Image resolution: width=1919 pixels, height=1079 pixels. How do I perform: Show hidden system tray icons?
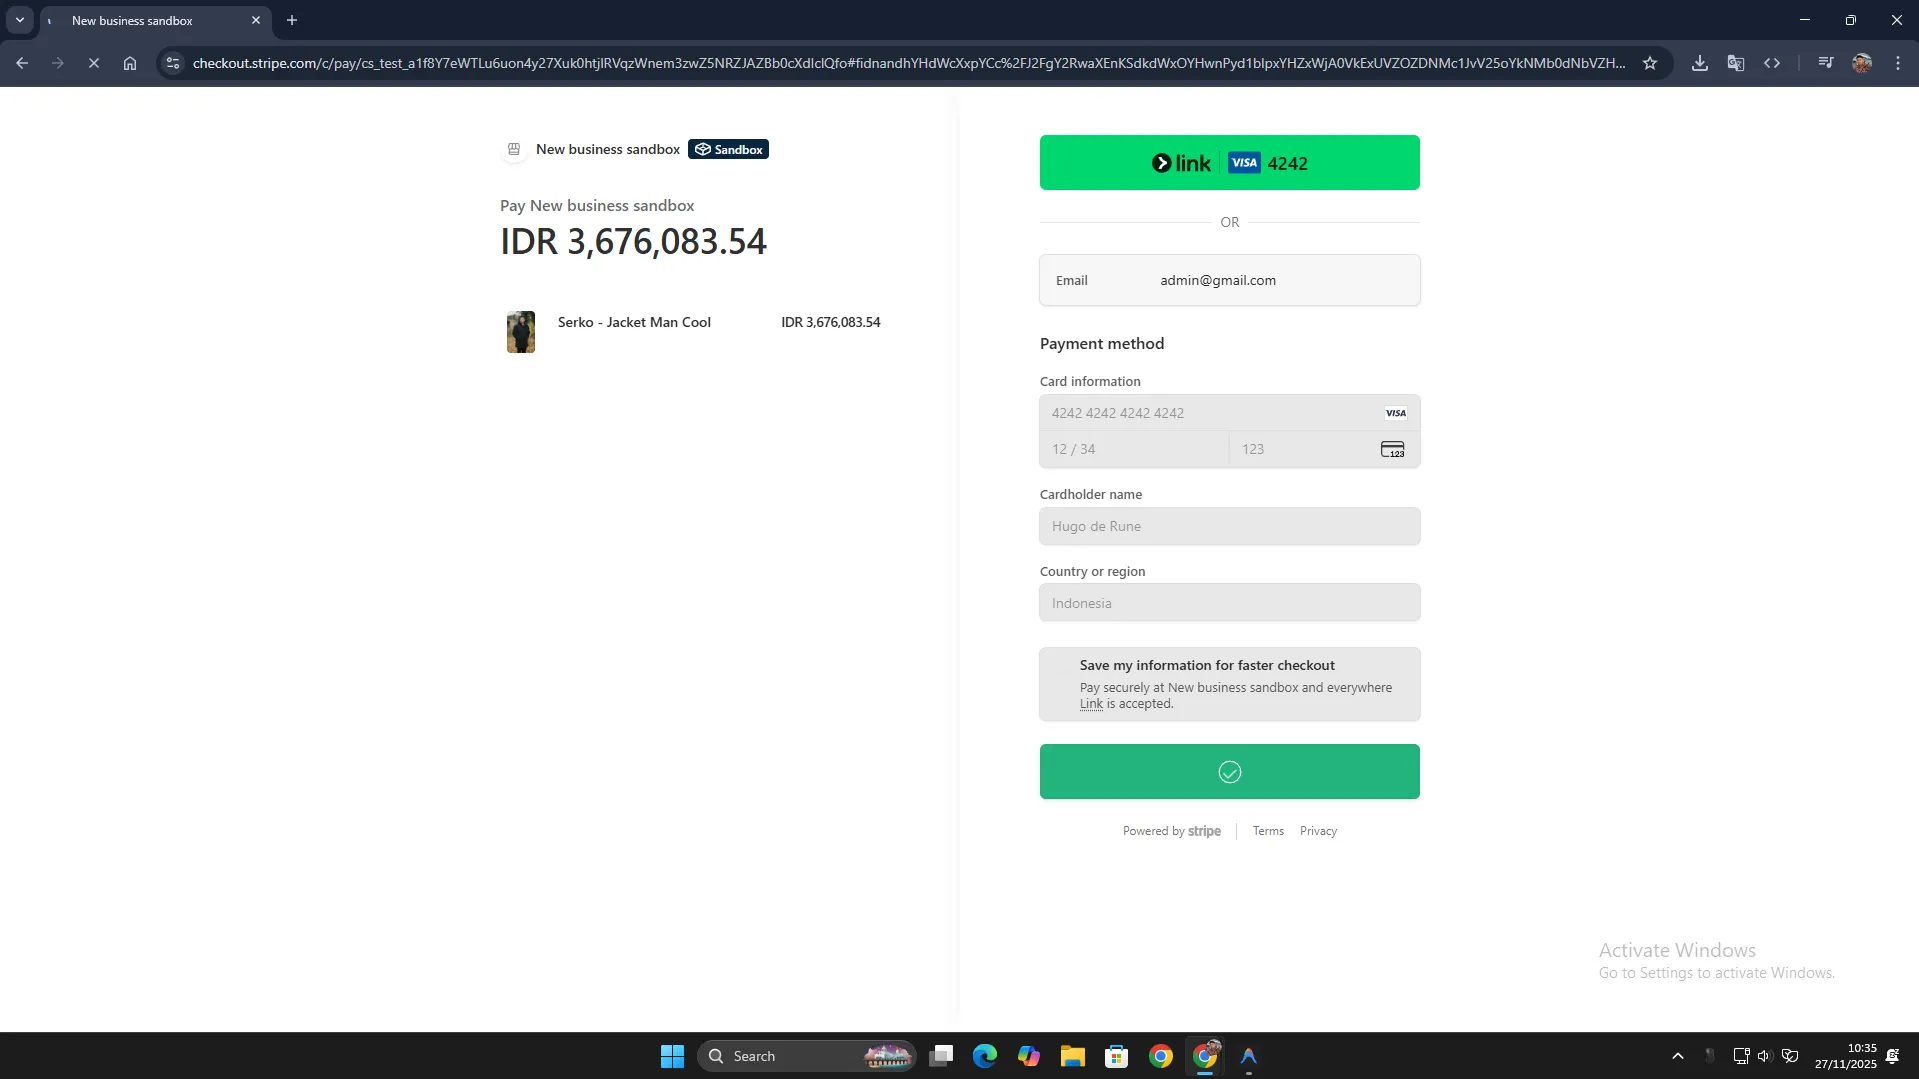tap(1677, 1056)
